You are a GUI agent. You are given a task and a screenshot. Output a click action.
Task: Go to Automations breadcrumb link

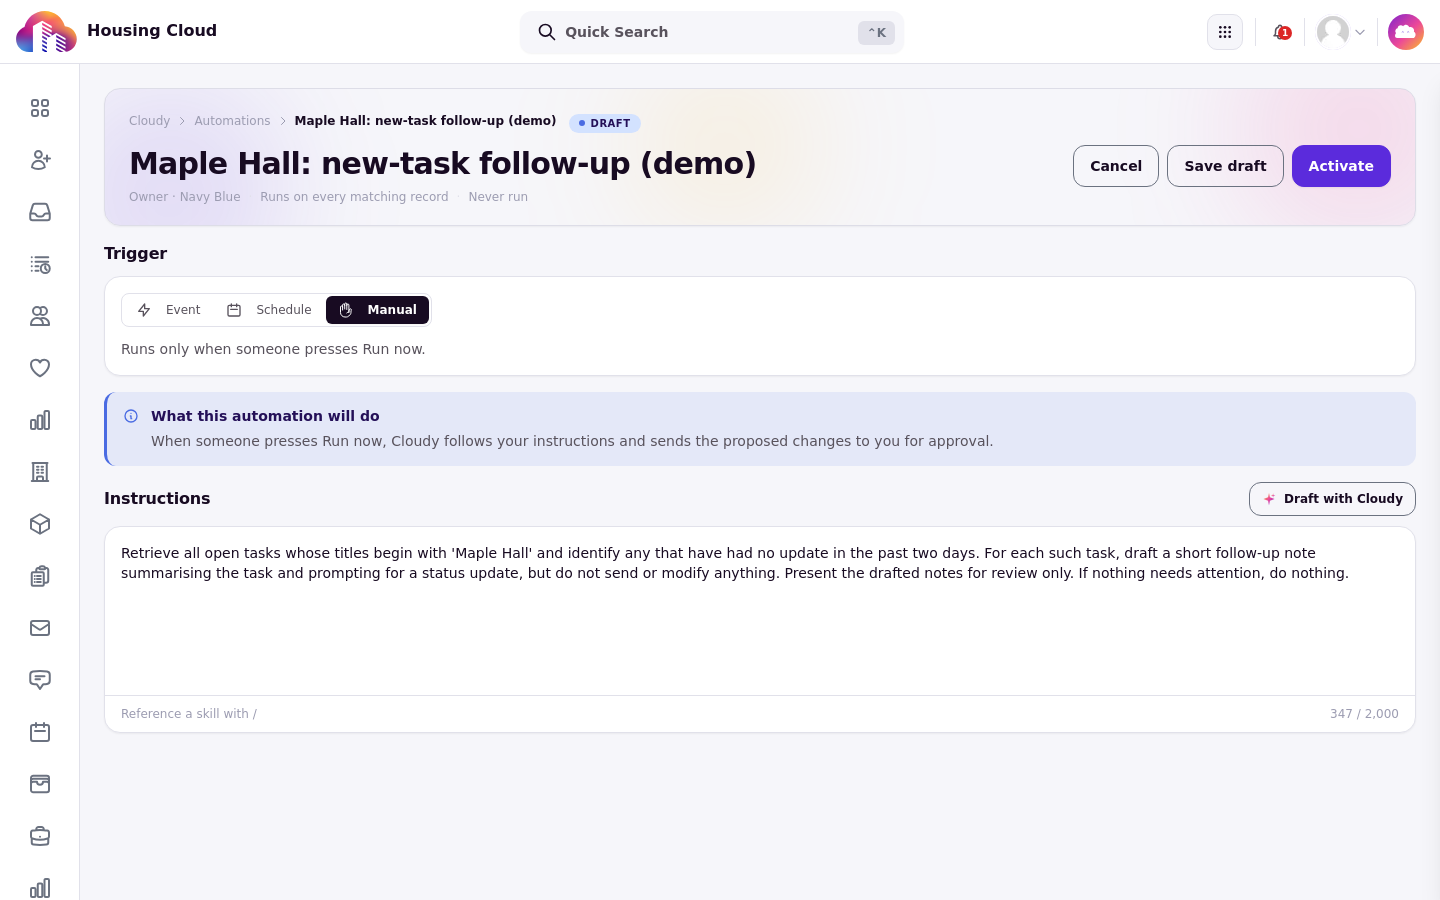232,121
